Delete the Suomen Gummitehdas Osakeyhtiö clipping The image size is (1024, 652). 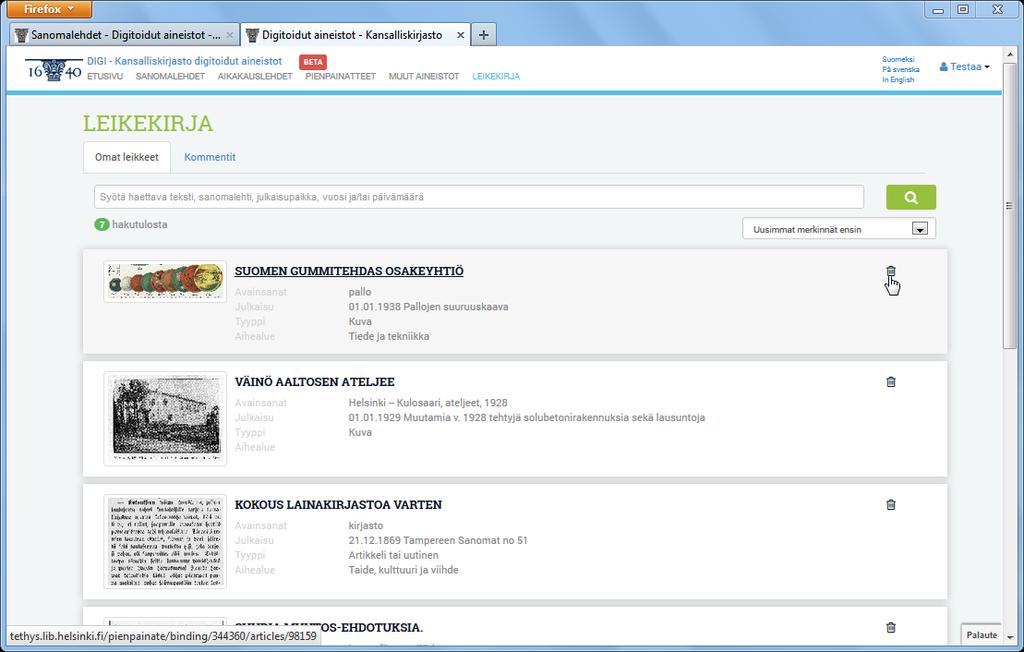click(891, 271)
